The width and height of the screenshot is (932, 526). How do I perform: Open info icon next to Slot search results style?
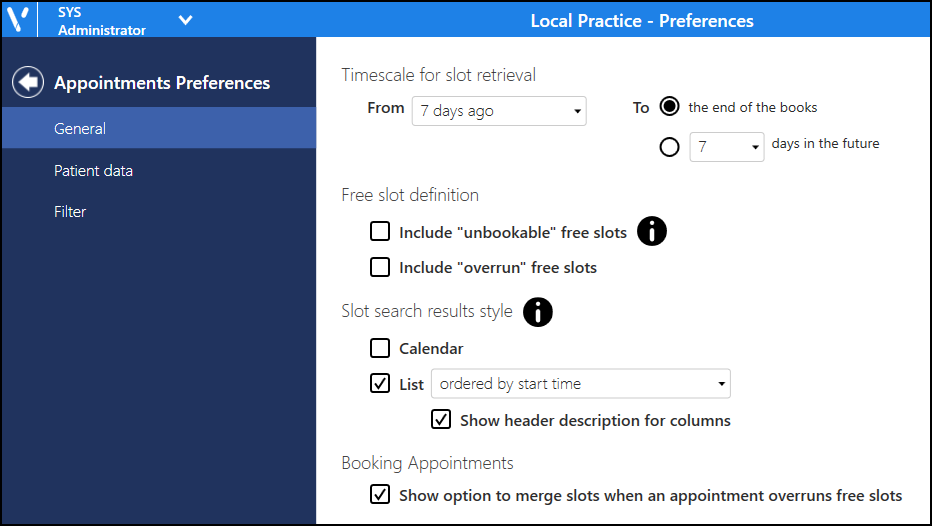(x=537, y=312)
